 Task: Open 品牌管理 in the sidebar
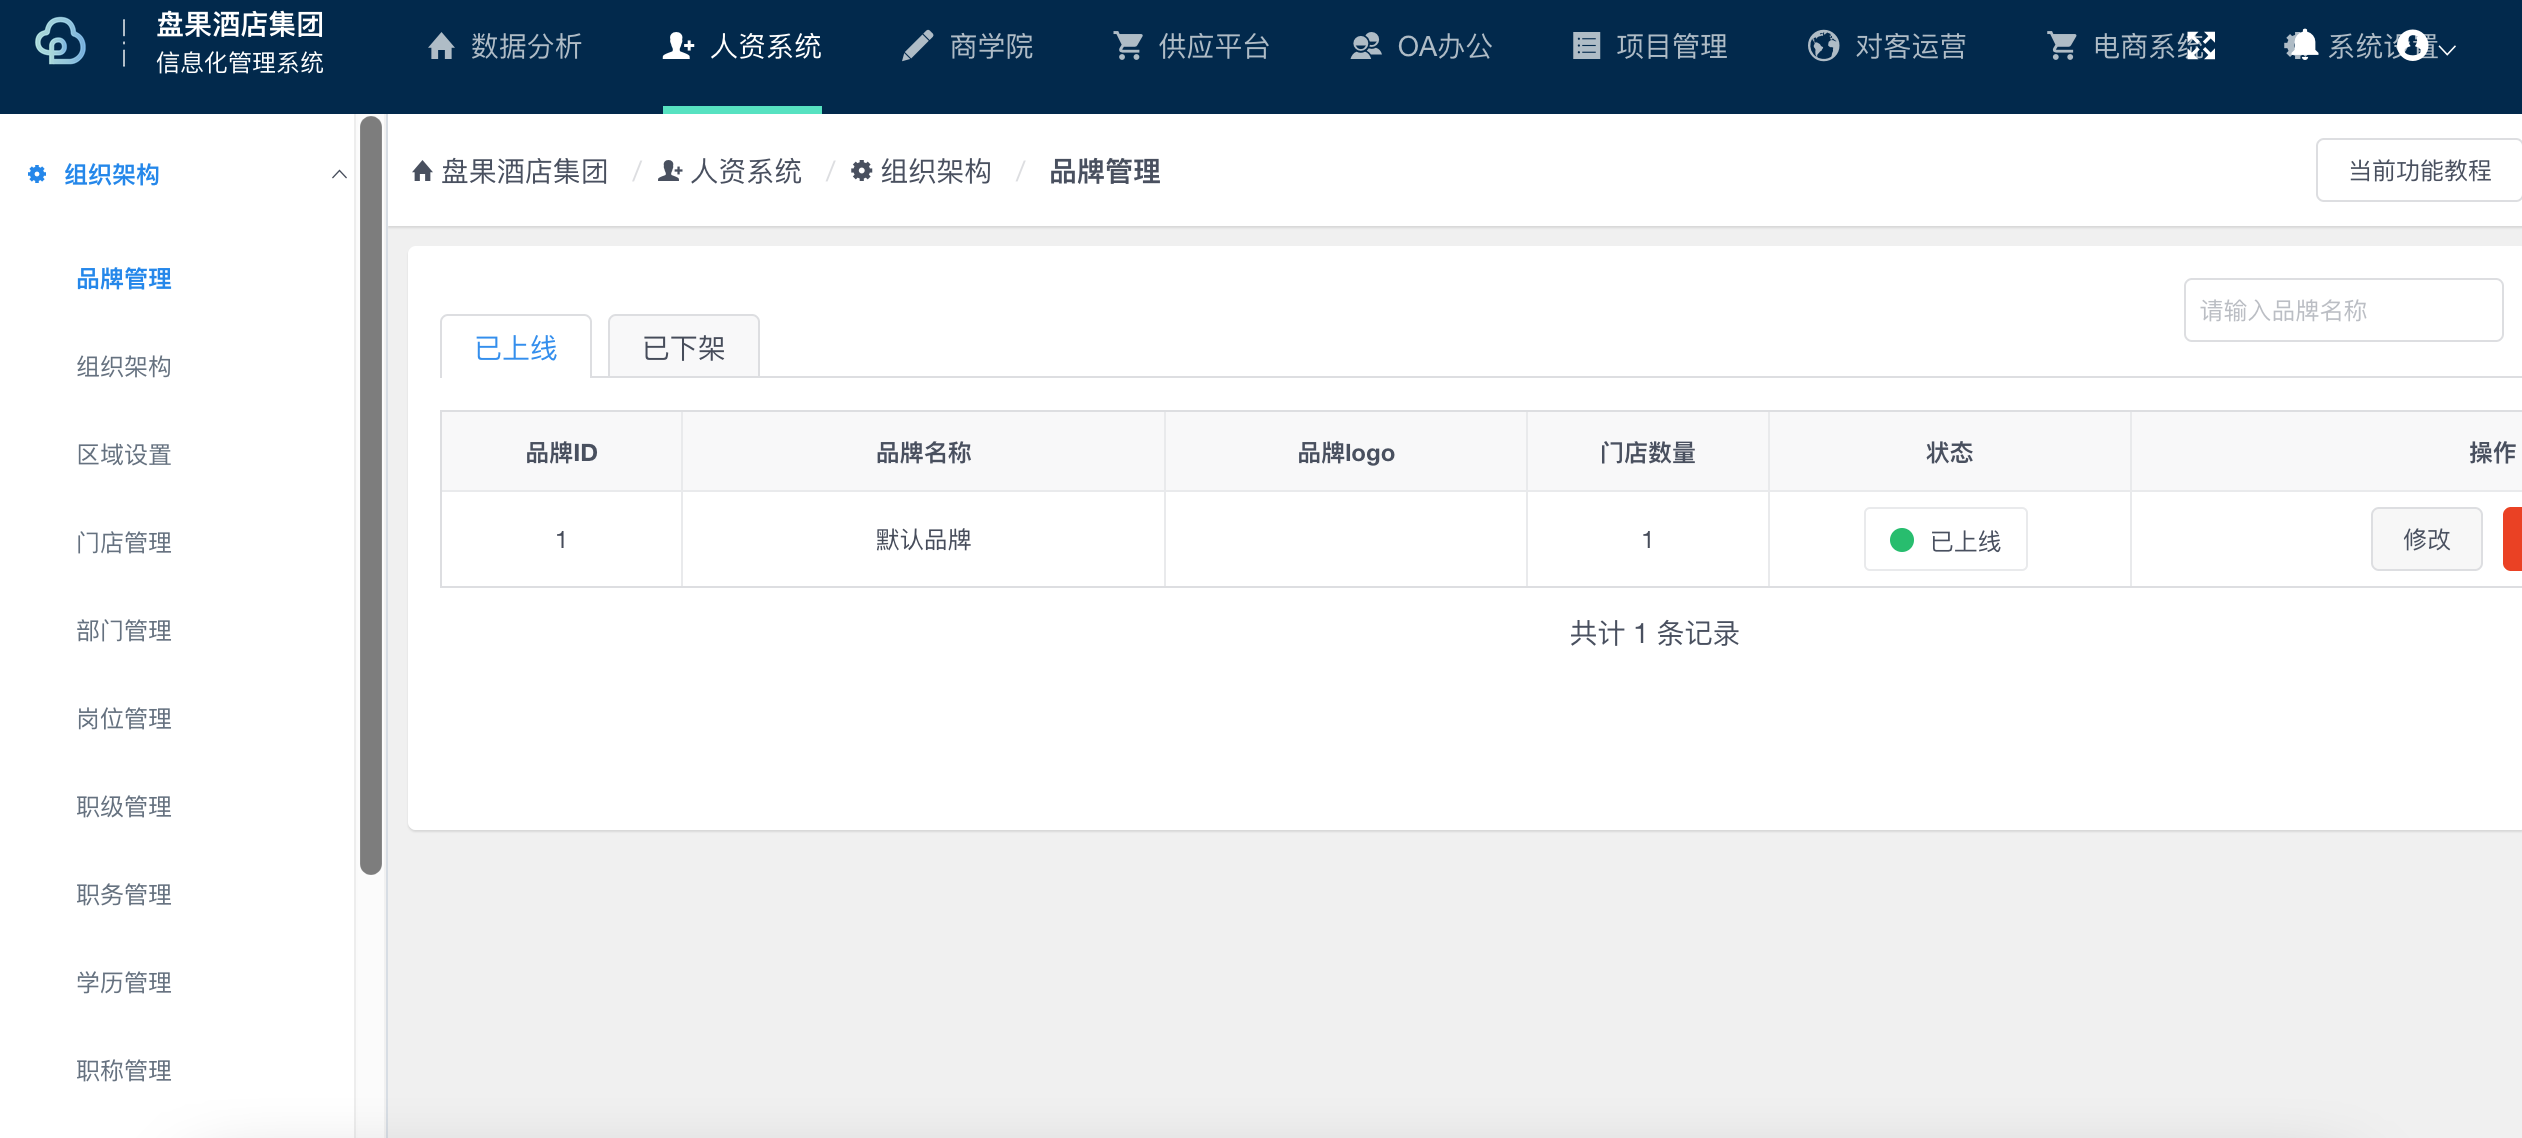pos(124,279)
